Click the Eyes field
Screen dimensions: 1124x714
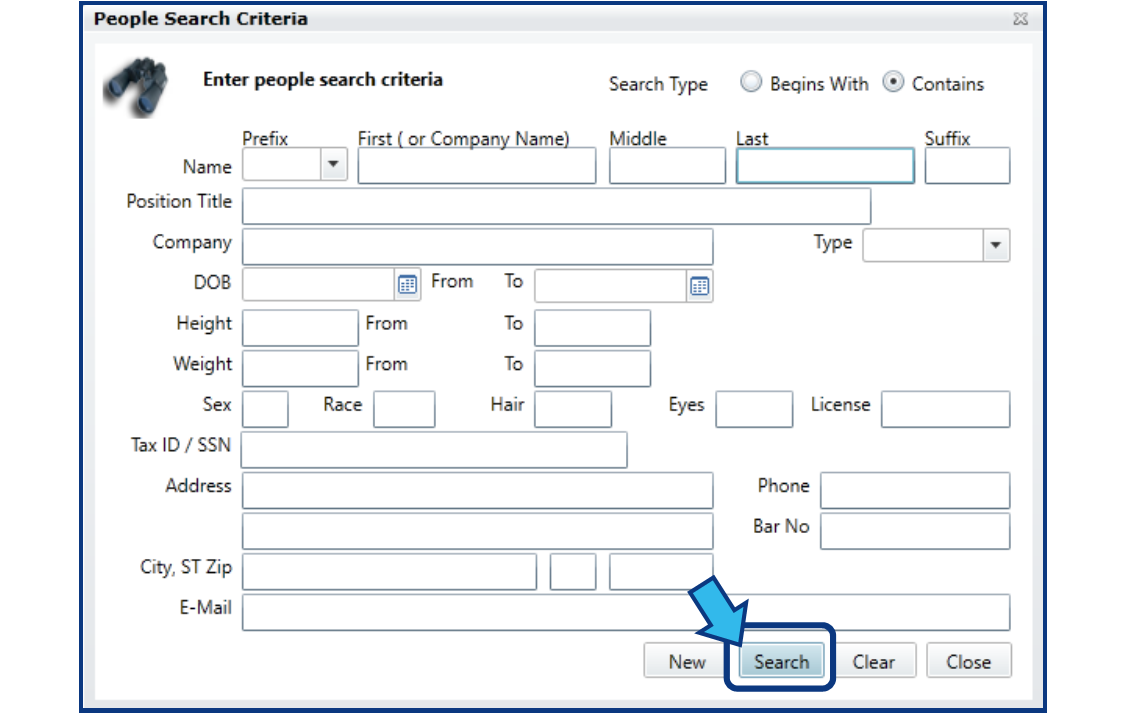[754, 409]
